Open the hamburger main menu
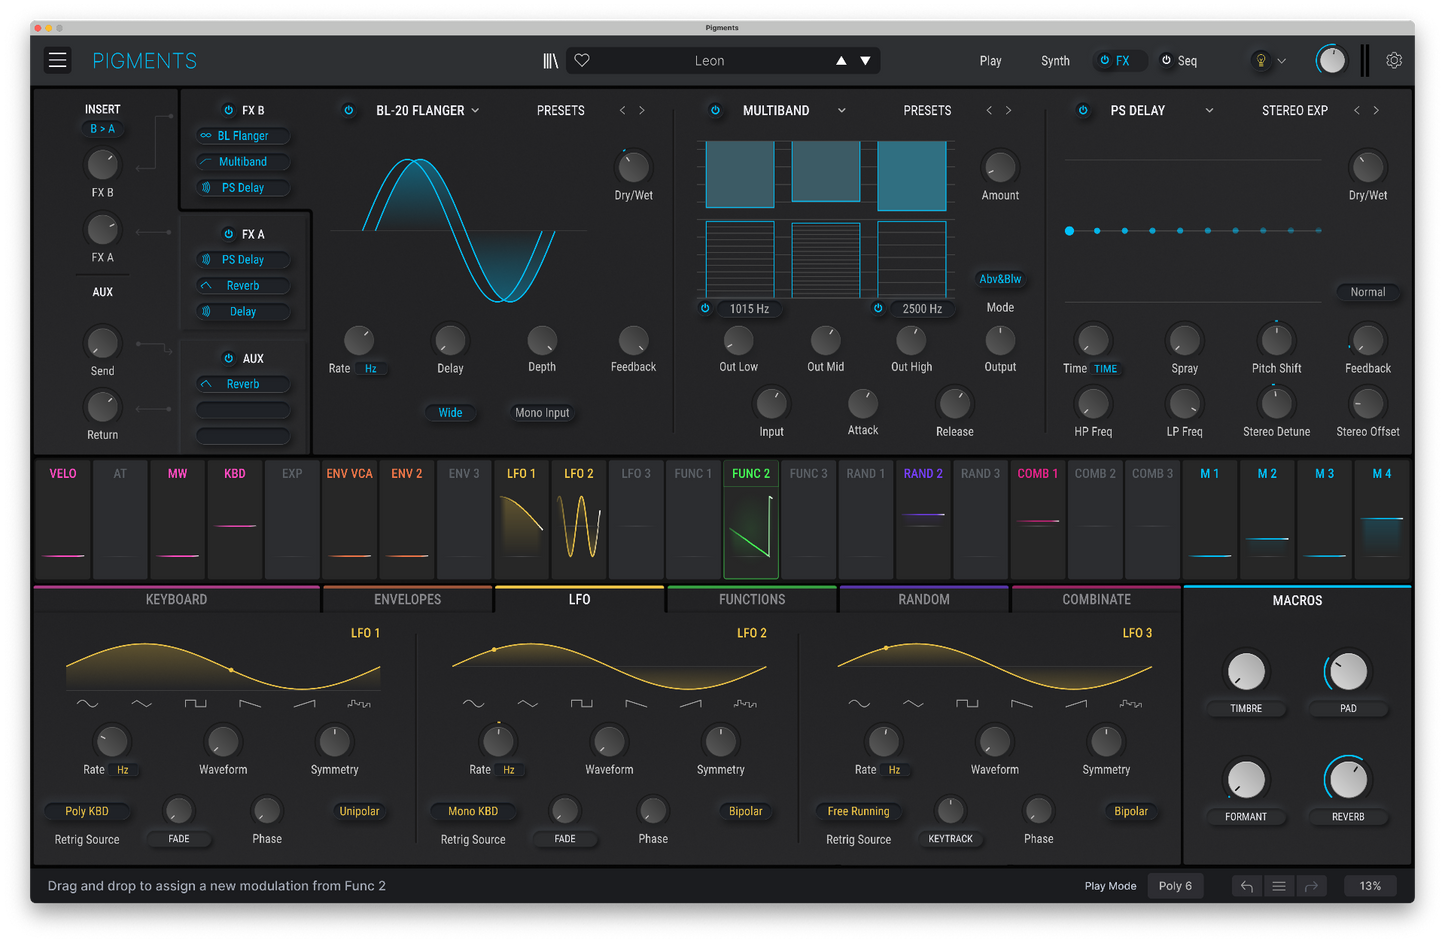1445x943 pixels. pos(58,61)
